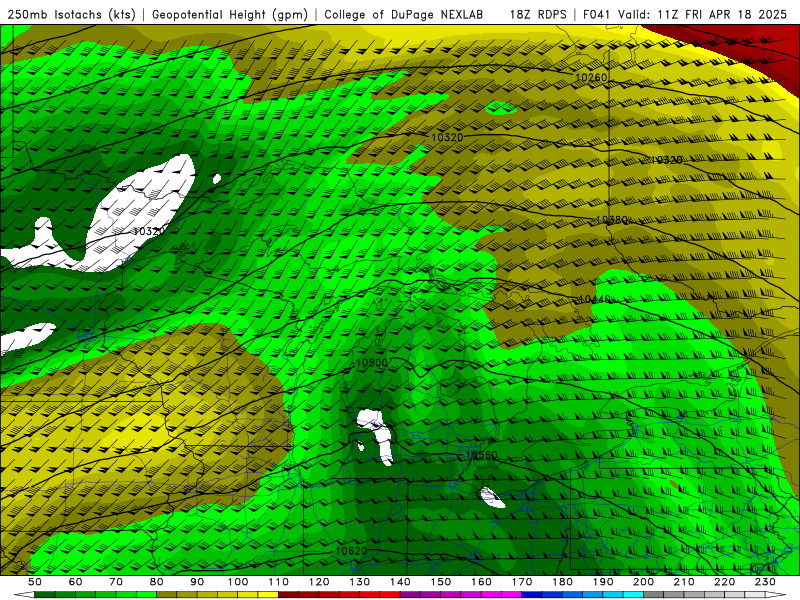Select the 10500 height contour label
Viewport: 800px width, 600px height.
(371, 363)
